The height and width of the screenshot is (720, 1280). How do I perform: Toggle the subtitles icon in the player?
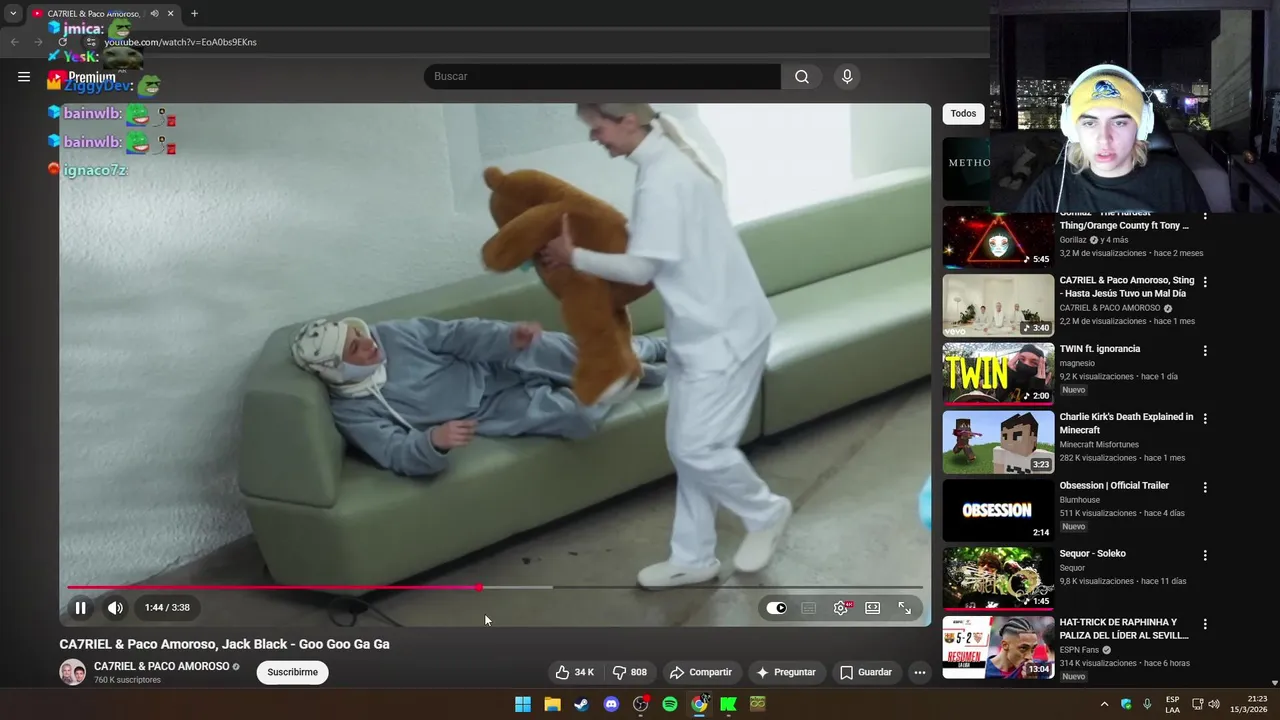(x=808, y=608)
